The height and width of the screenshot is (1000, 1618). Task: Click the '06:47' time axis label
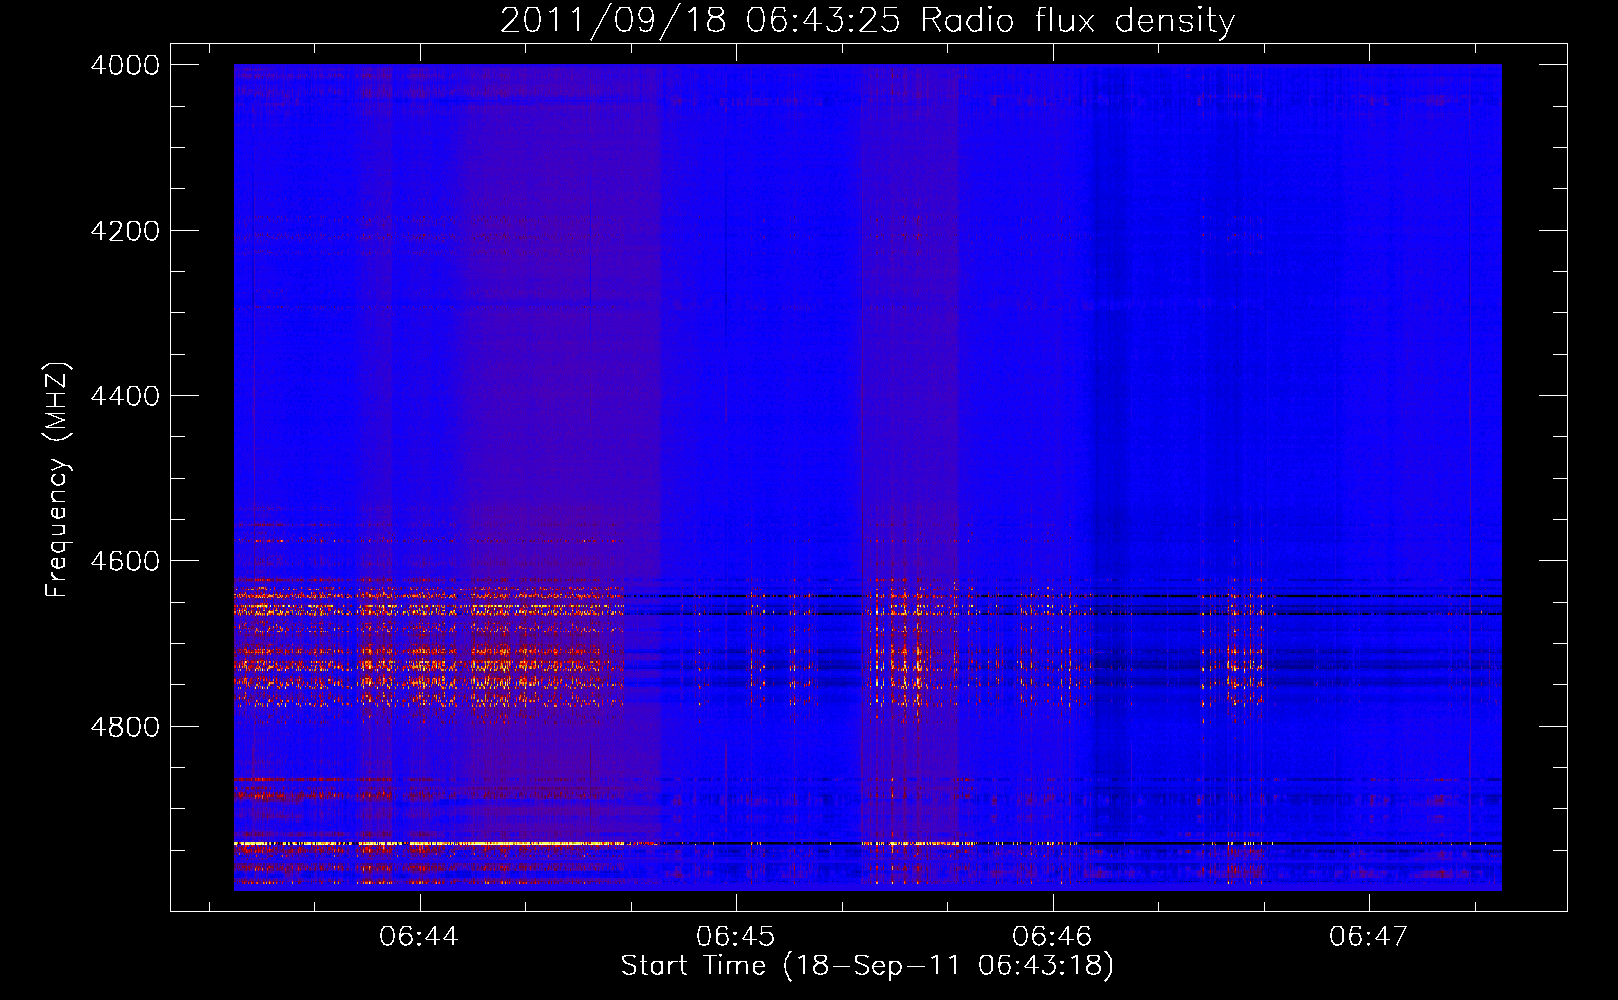pyautogui.click(x=1368, y=936)
